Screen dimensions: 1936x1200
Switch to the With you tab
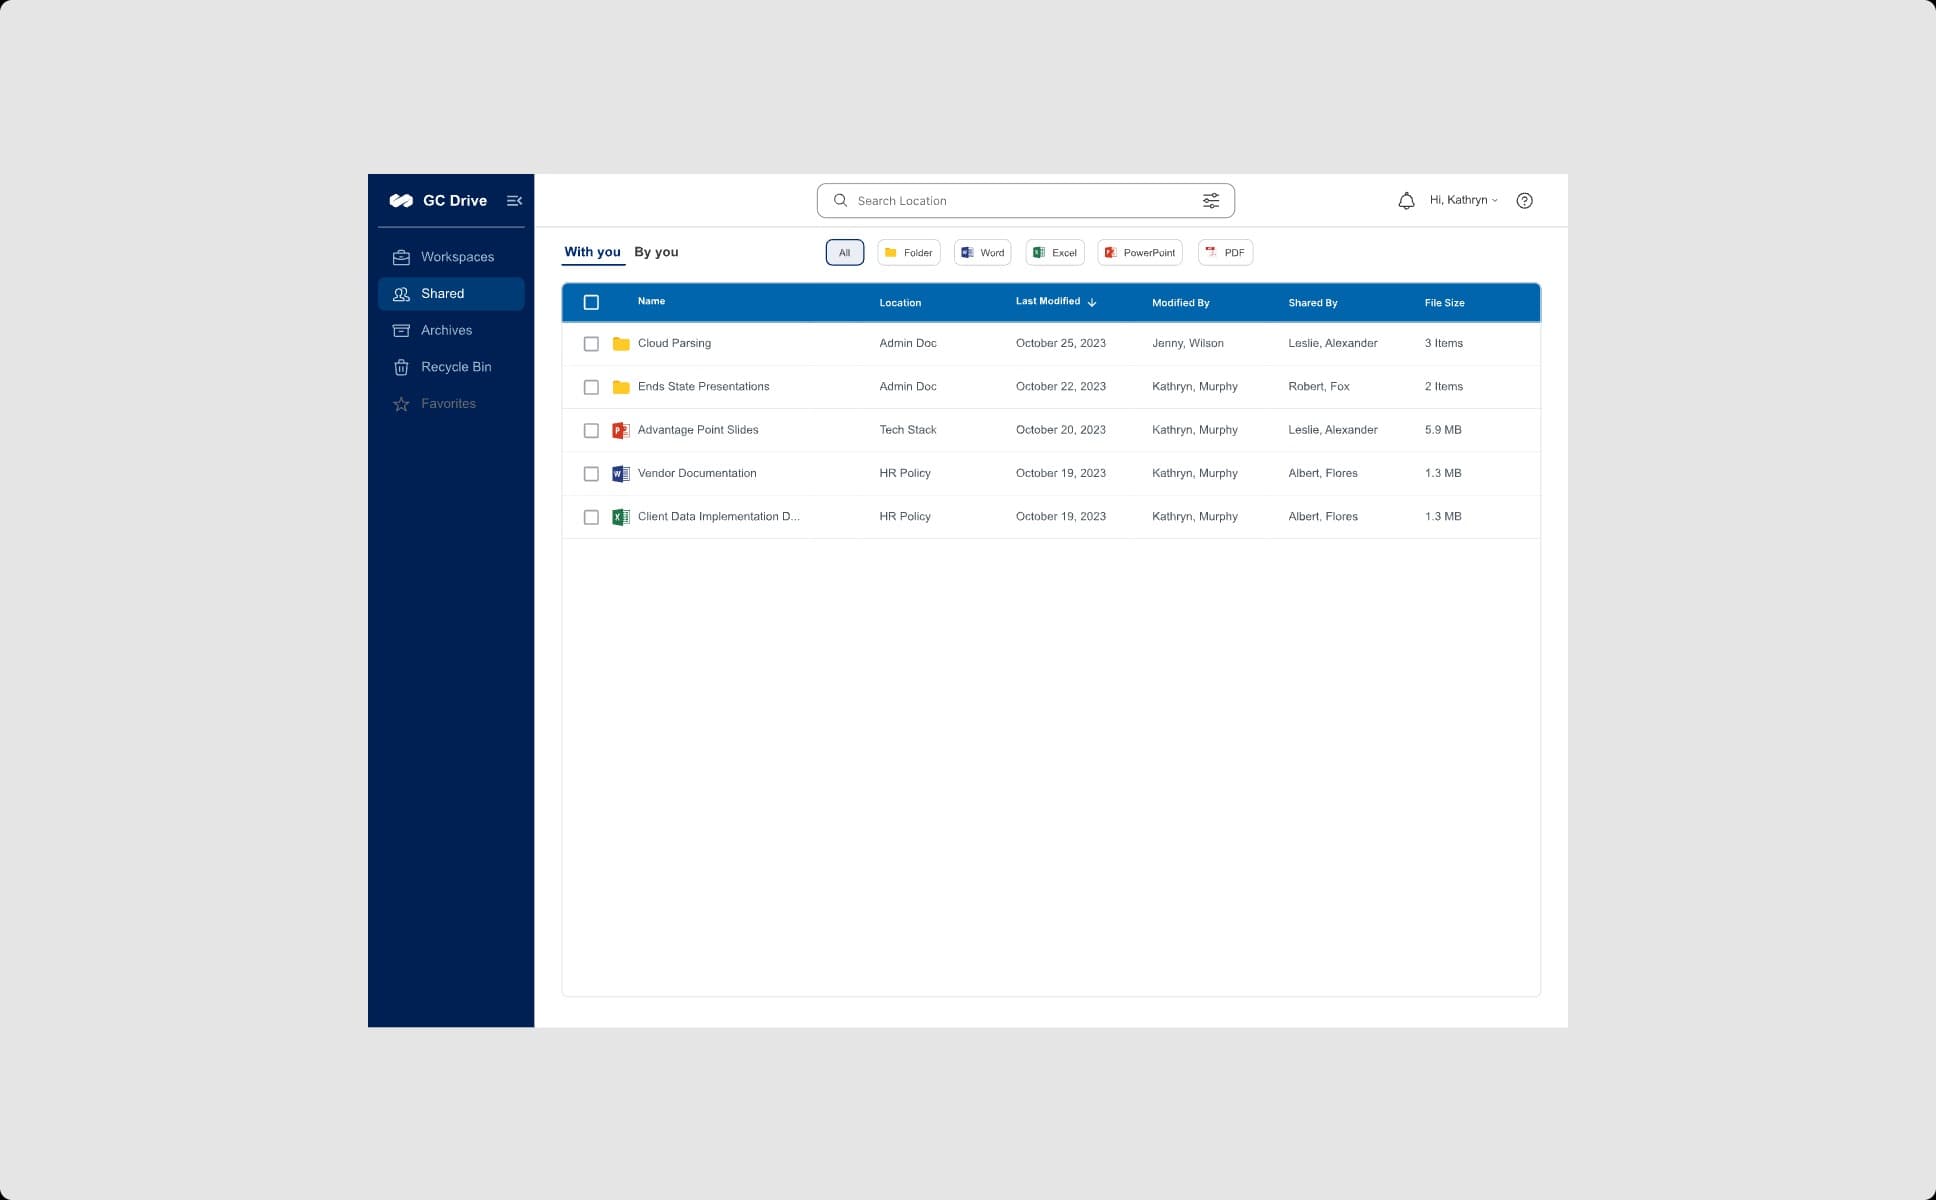[592, 252]
